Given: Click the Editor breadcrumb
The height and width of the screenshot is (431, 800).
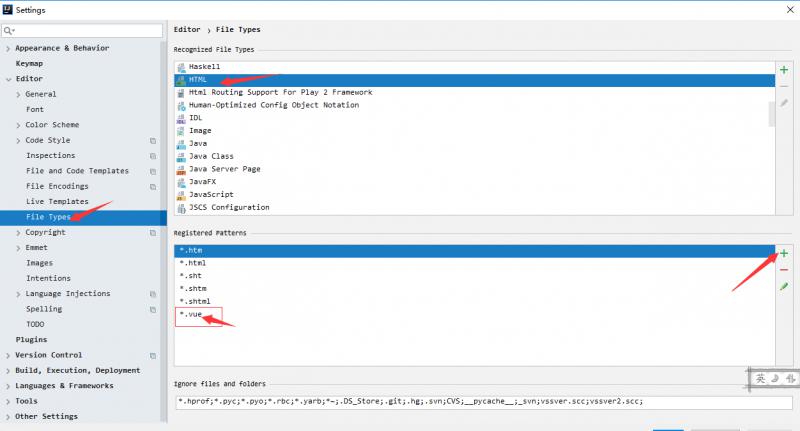Looking at the screenshot, I should [x=187, y=30].
